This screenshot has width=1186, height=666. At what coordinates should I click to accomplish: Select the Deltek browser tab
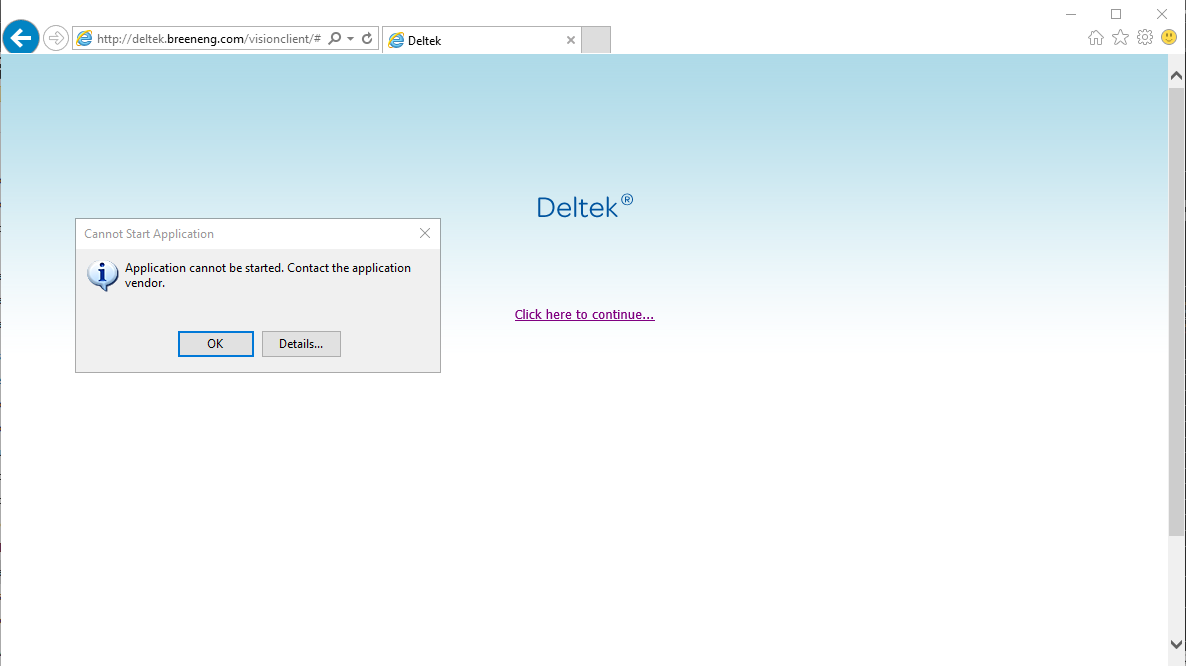coord(481,40)
